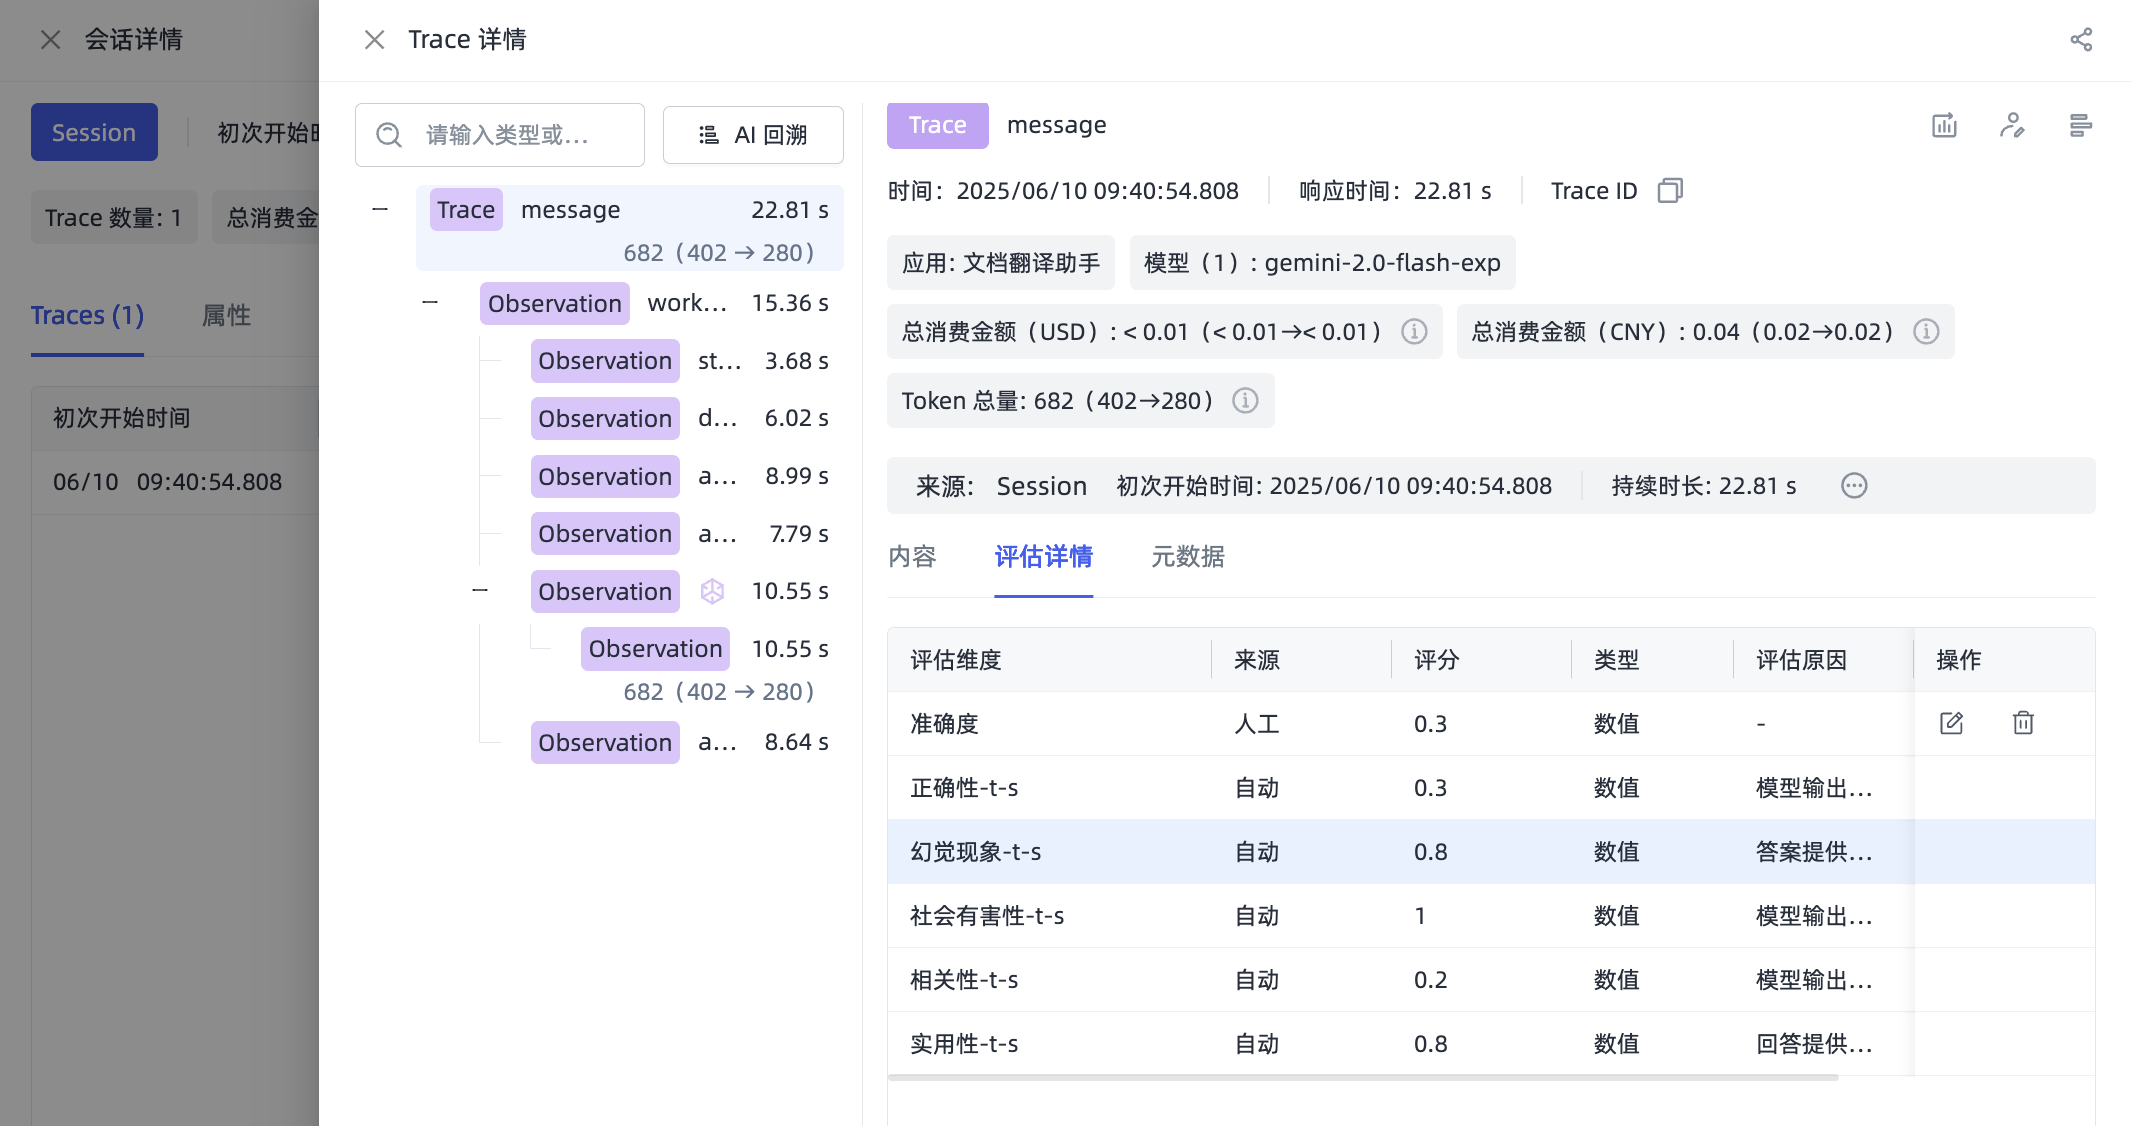Edit the 准确度 evaluation row
This screenshot has height=1126, width=2132.
(1951, 723)
